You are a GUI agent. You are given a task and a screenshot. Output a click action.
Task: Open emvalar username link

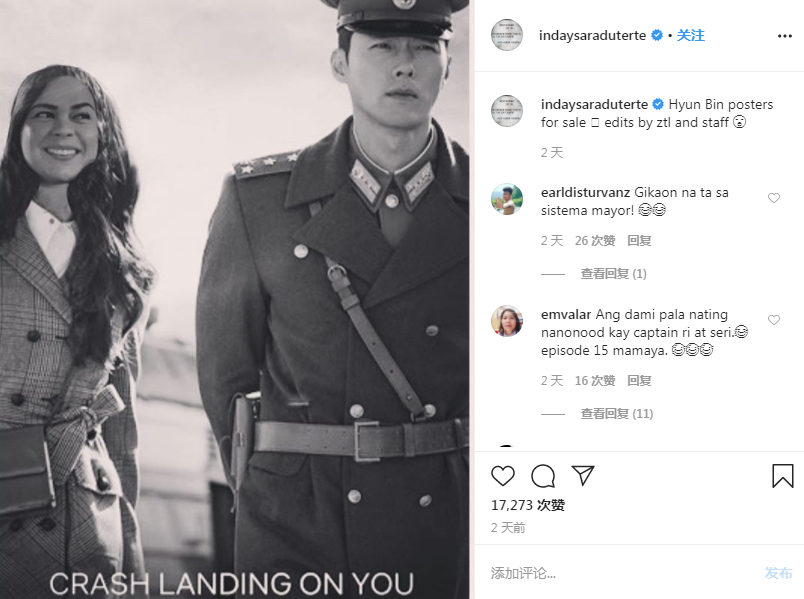tap(566, 315)
